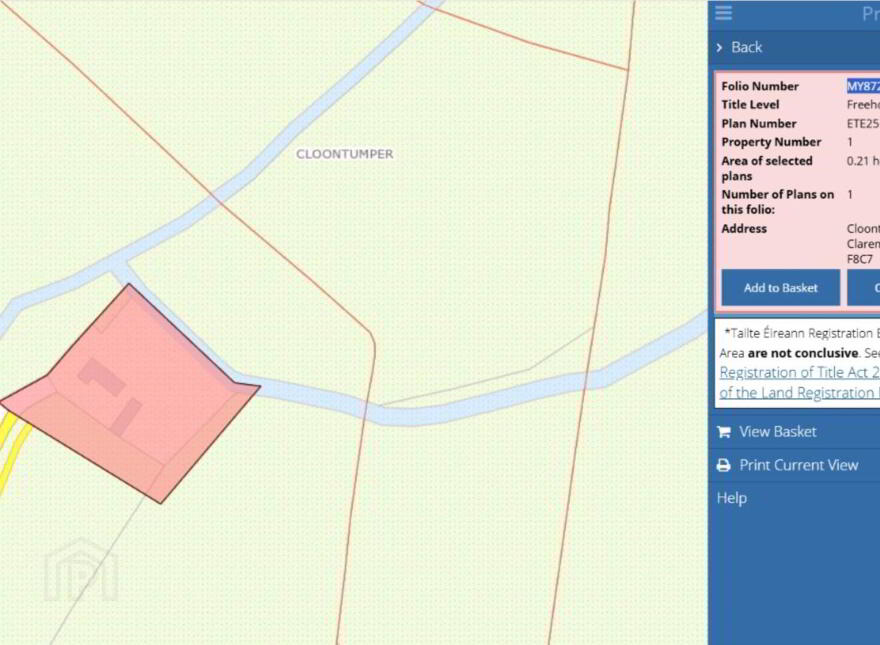Open the shopping cart basket icon
The image size is (880, 645).
[724, 432]
